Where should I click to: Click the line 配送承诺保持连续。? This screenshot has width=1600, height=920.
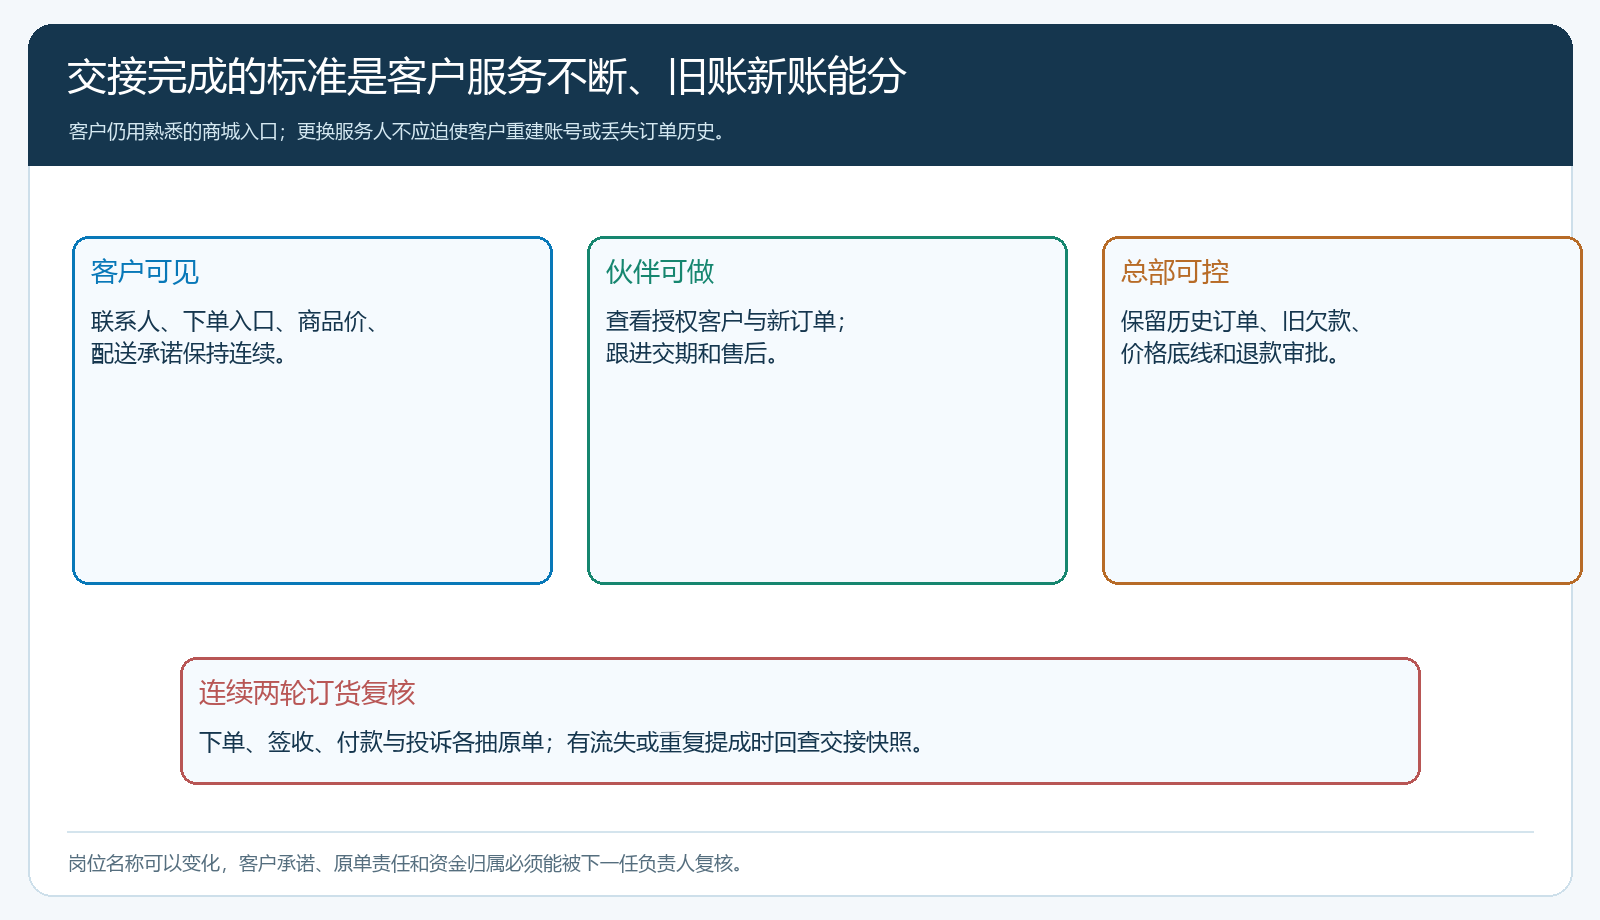[190, 353]
